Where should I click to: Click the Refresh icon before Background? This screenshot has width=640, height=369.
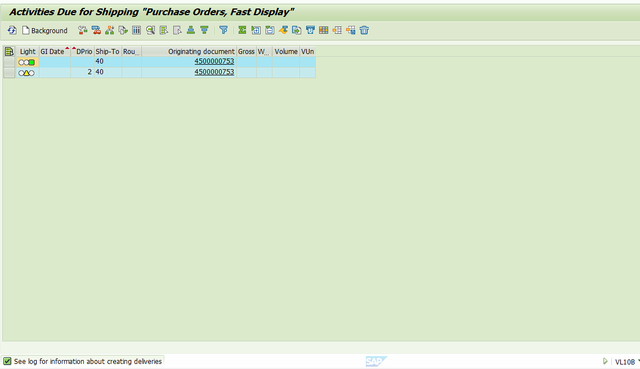[12, 30]
